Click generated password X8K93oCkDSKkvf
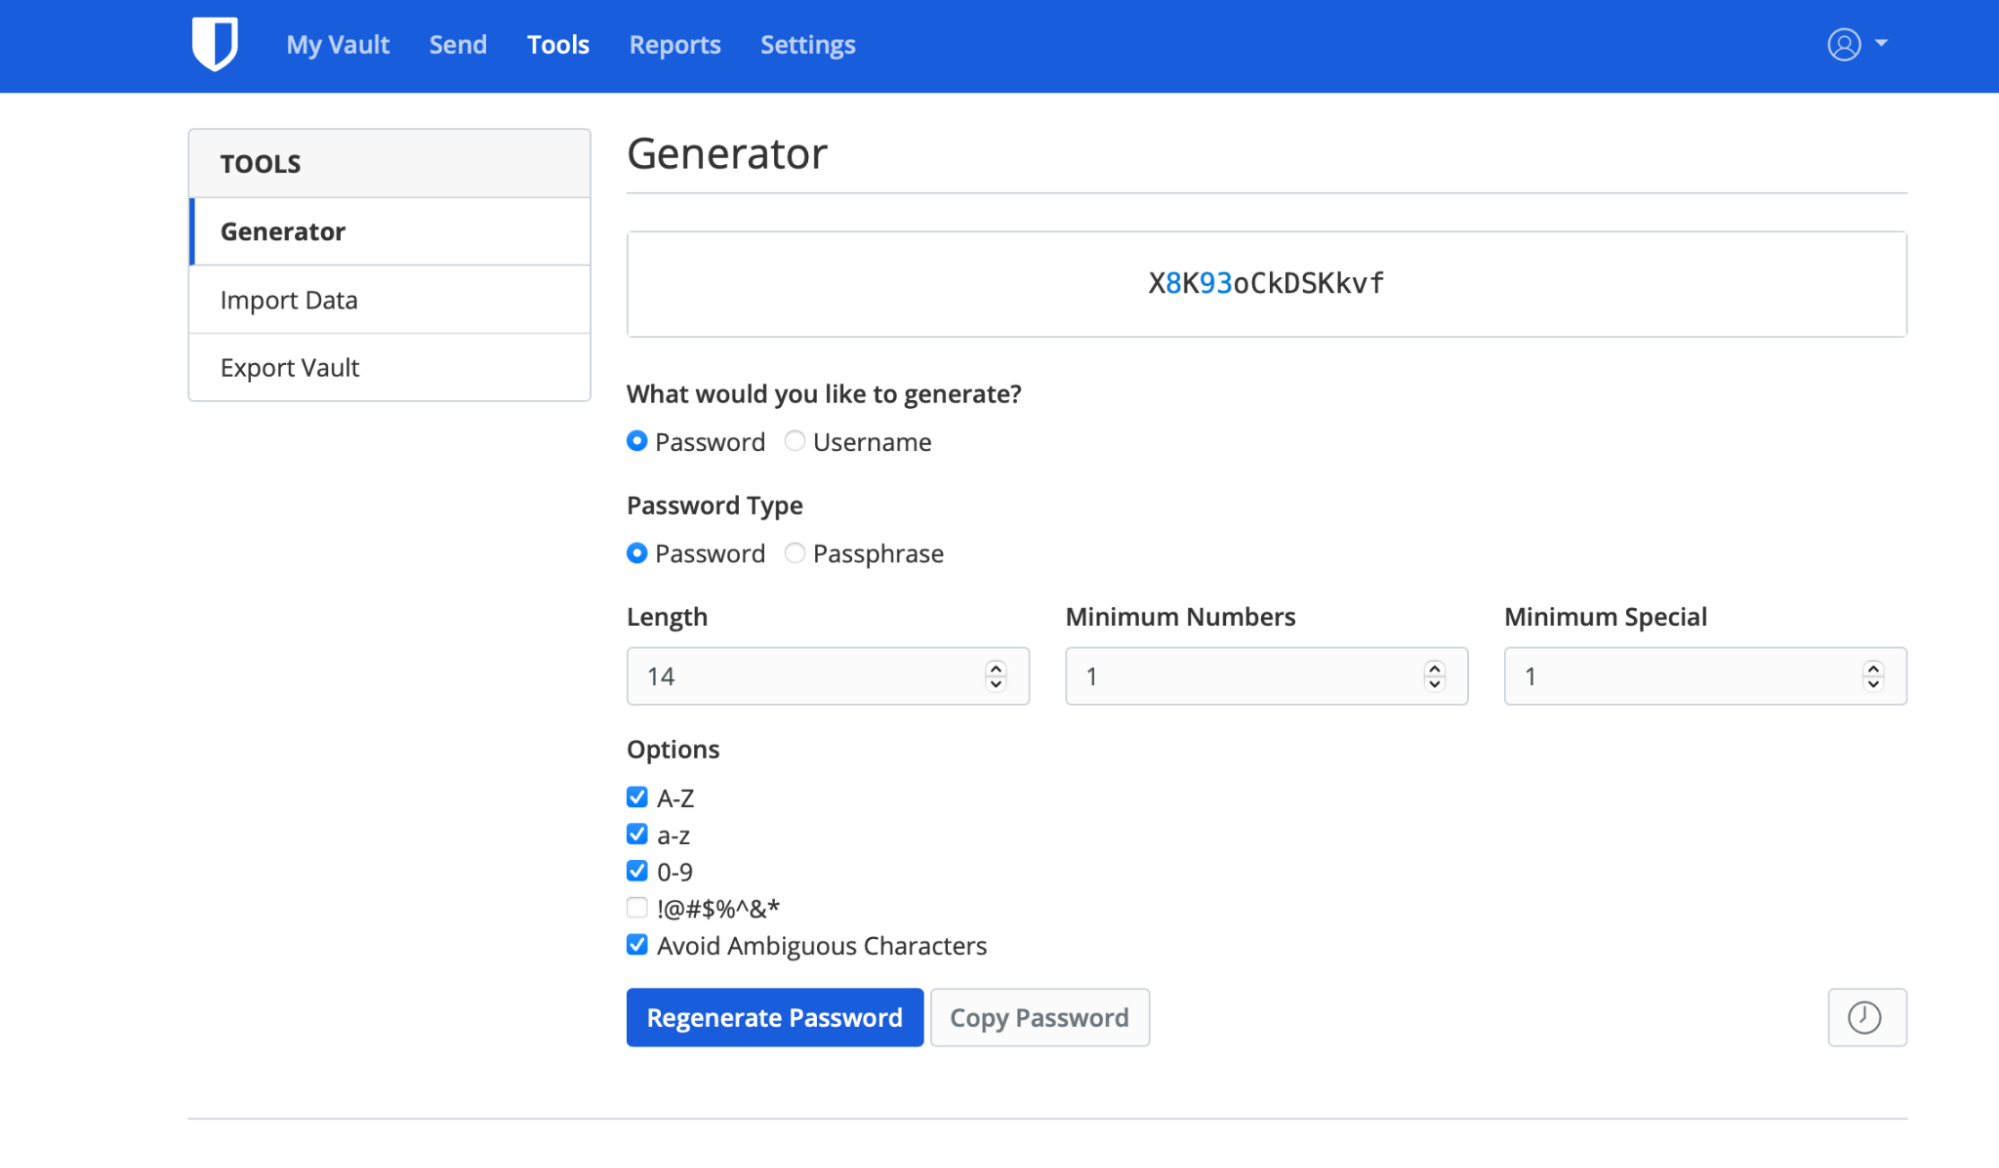This screenshot has height=1168, width=1999. (x=1266, y=284)
